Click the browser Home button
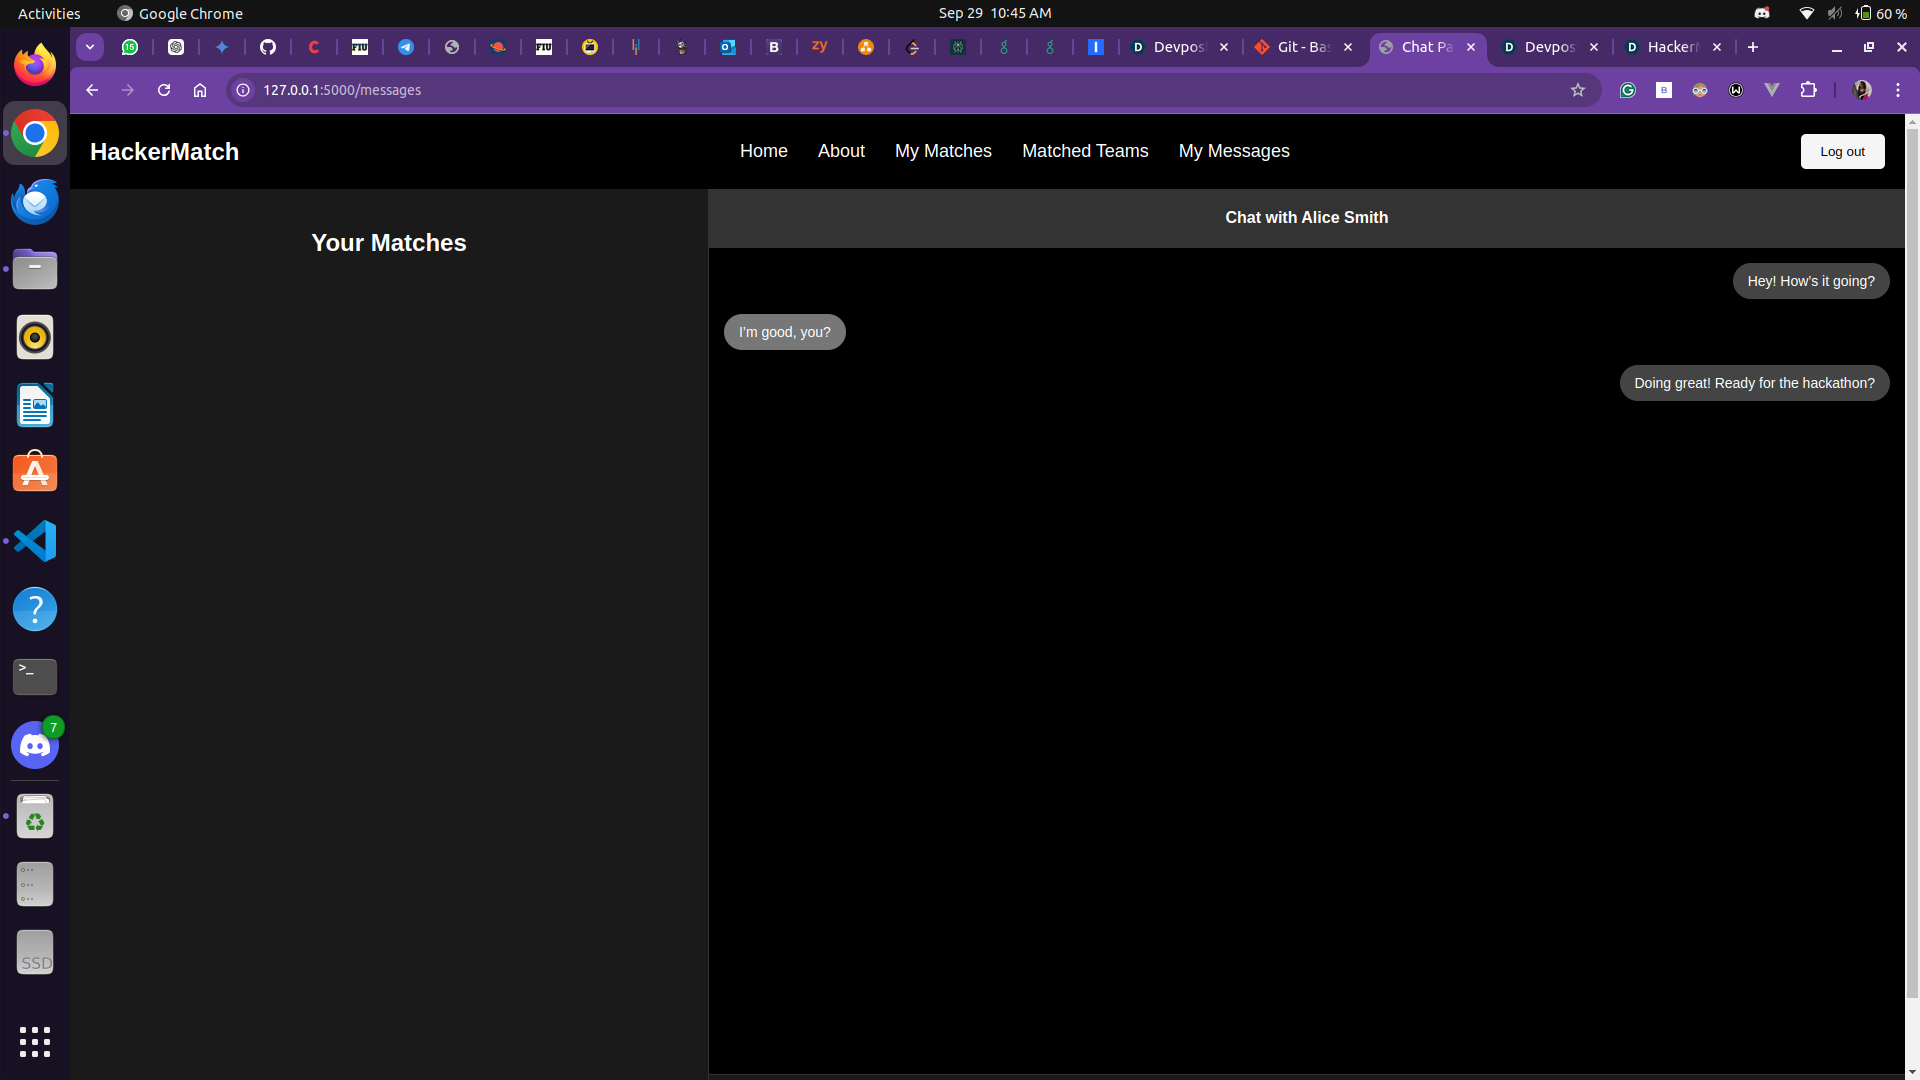Viewport: 1920px width, 1080px height. click(200, 90)
